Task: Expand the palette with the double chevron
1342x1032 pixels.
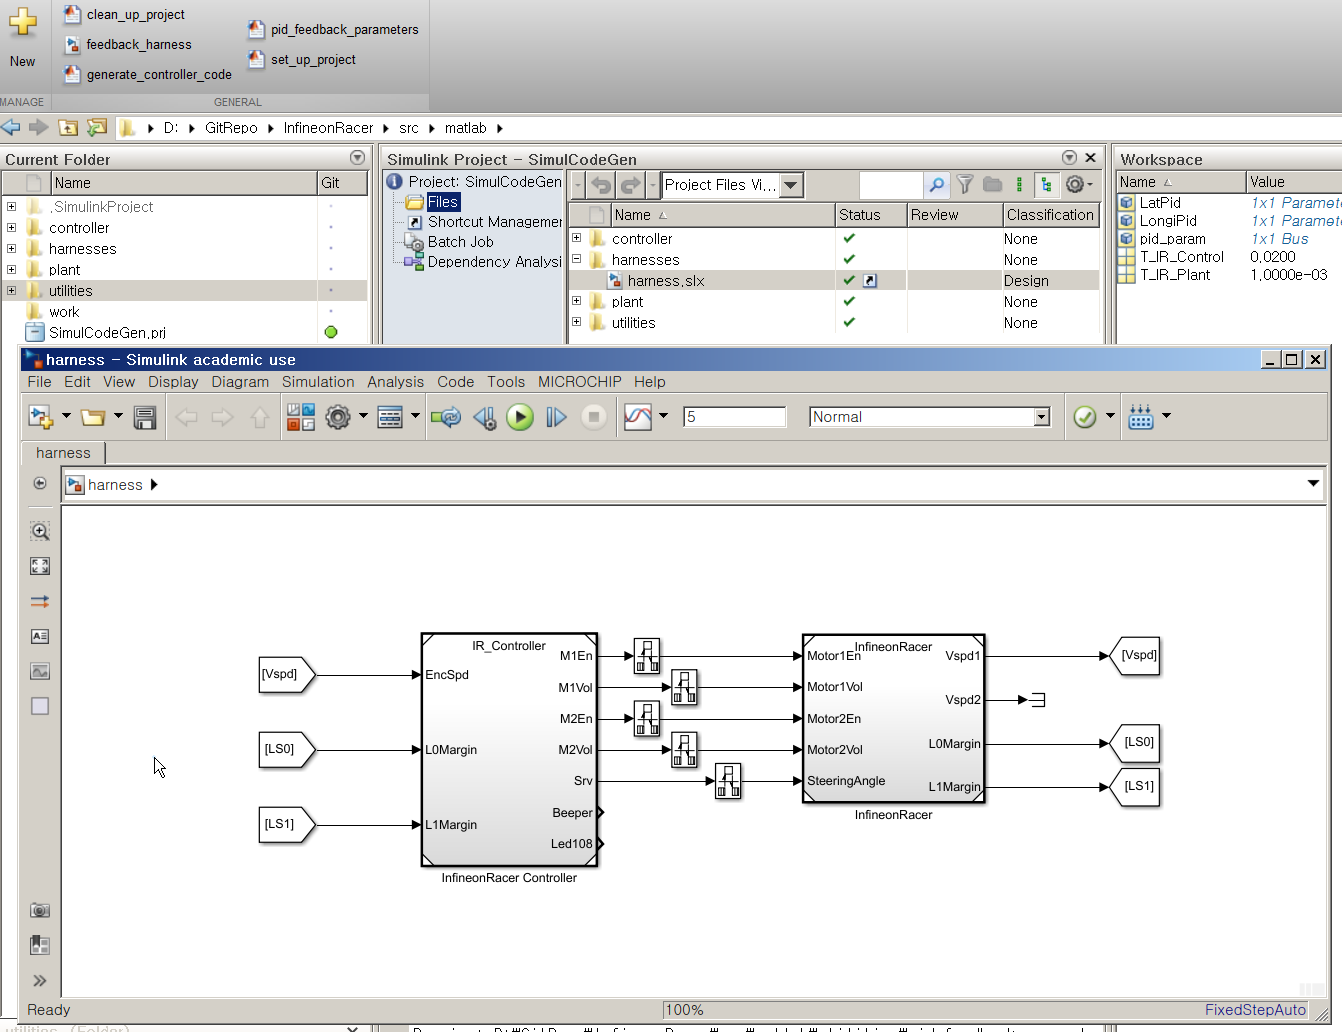Action: point(40,981)
